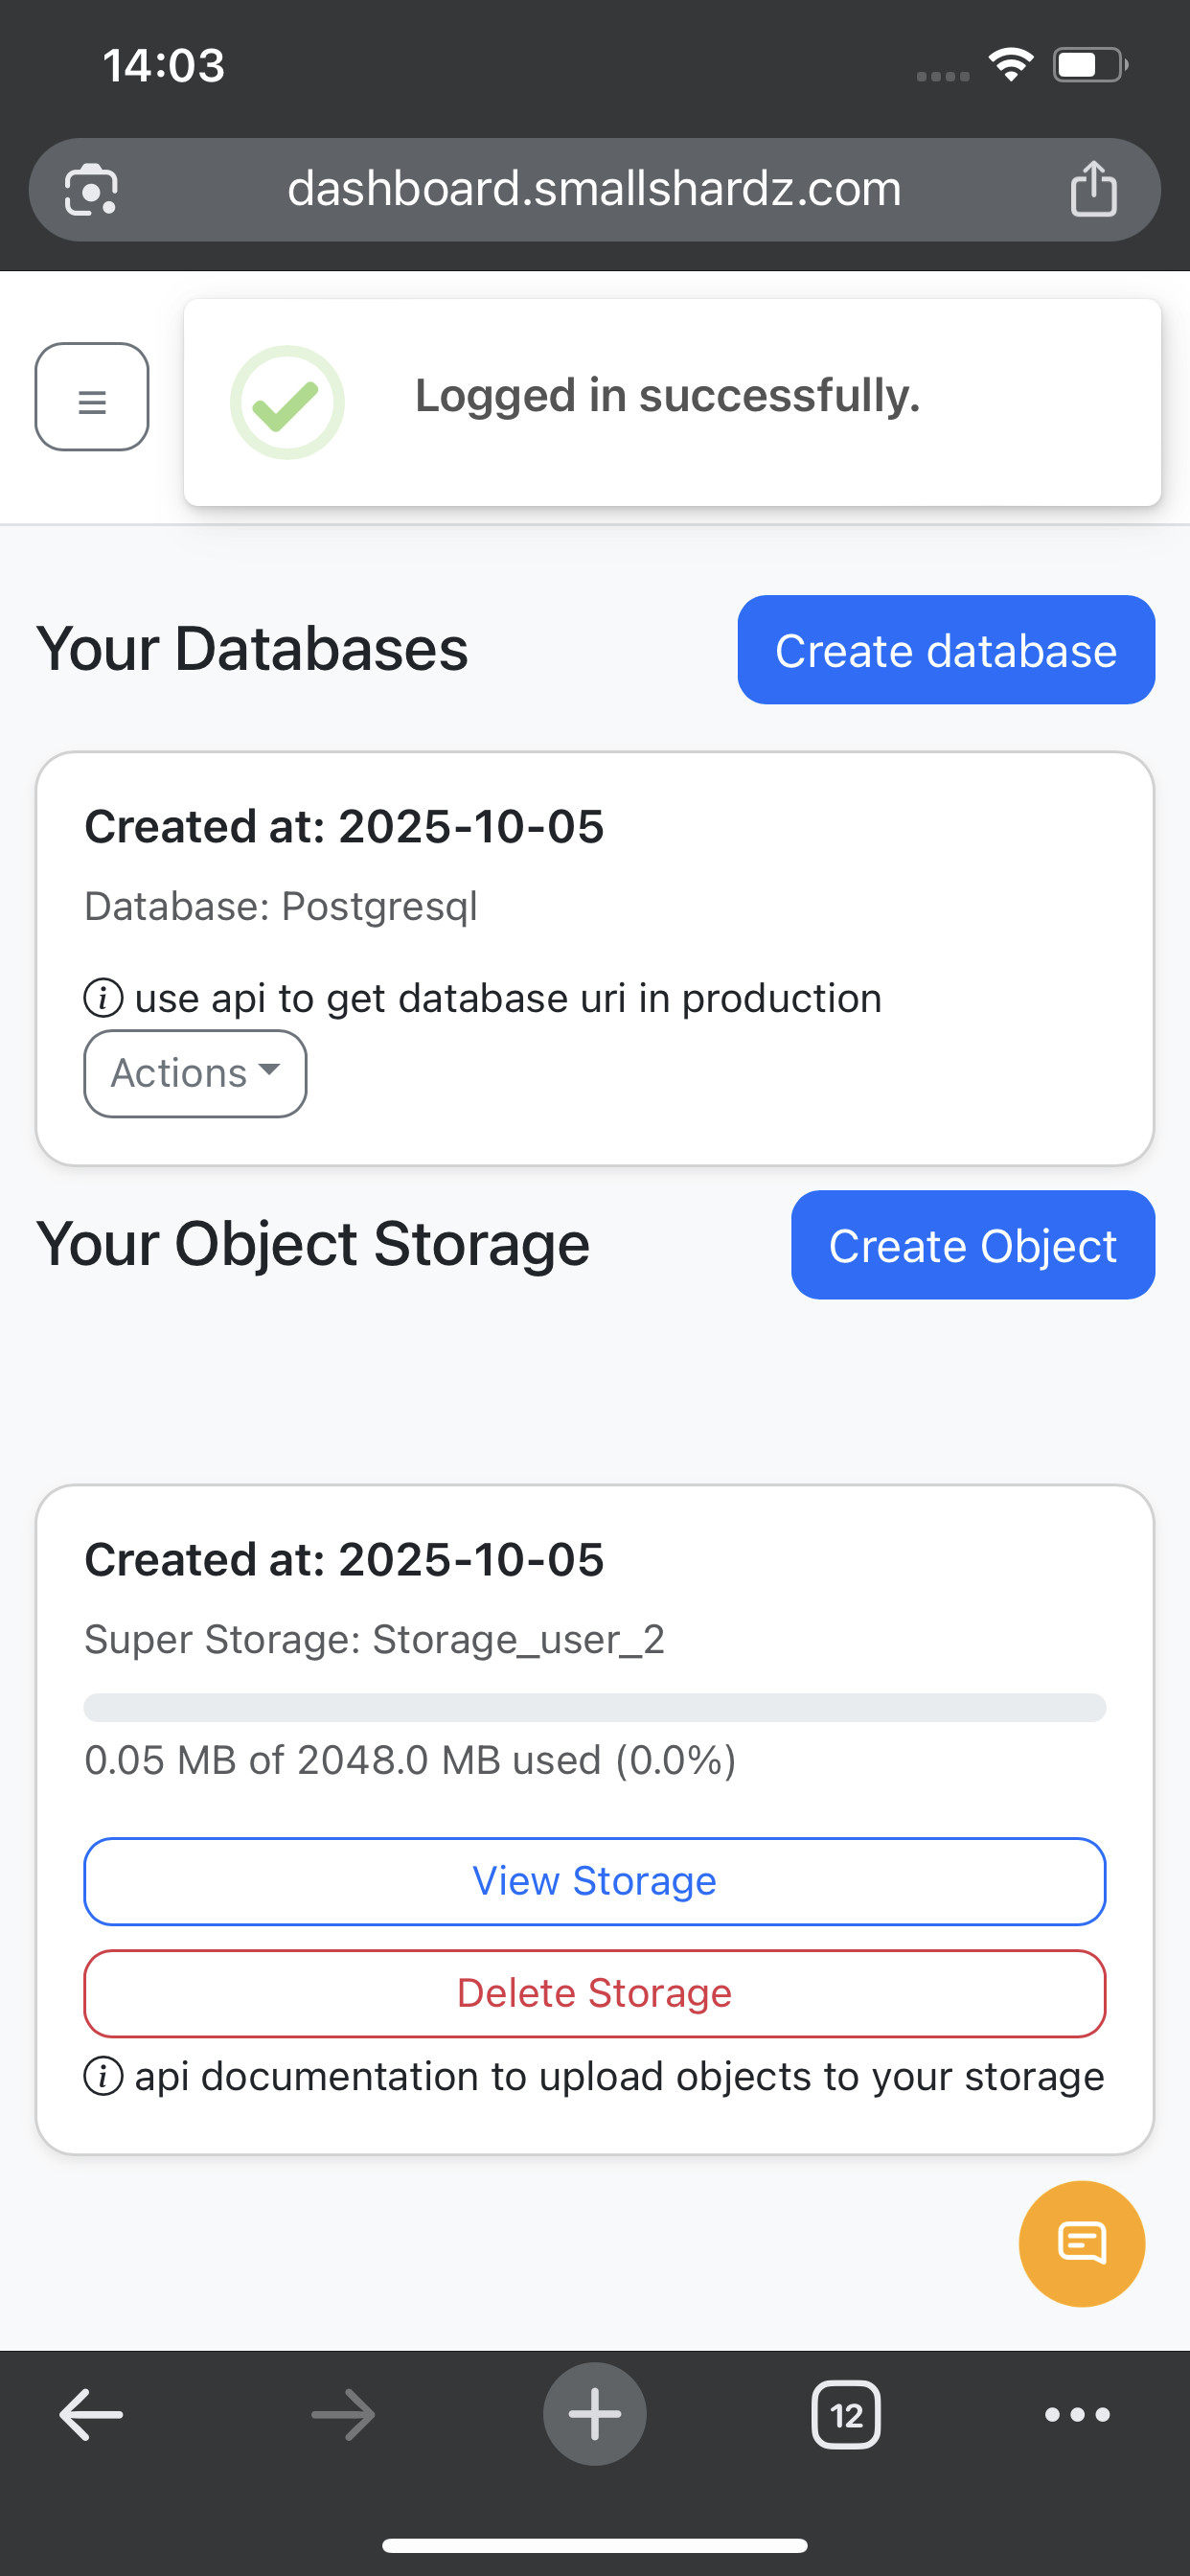Tap the dashboard.smallshardz.com address field

tap(594, 189)
